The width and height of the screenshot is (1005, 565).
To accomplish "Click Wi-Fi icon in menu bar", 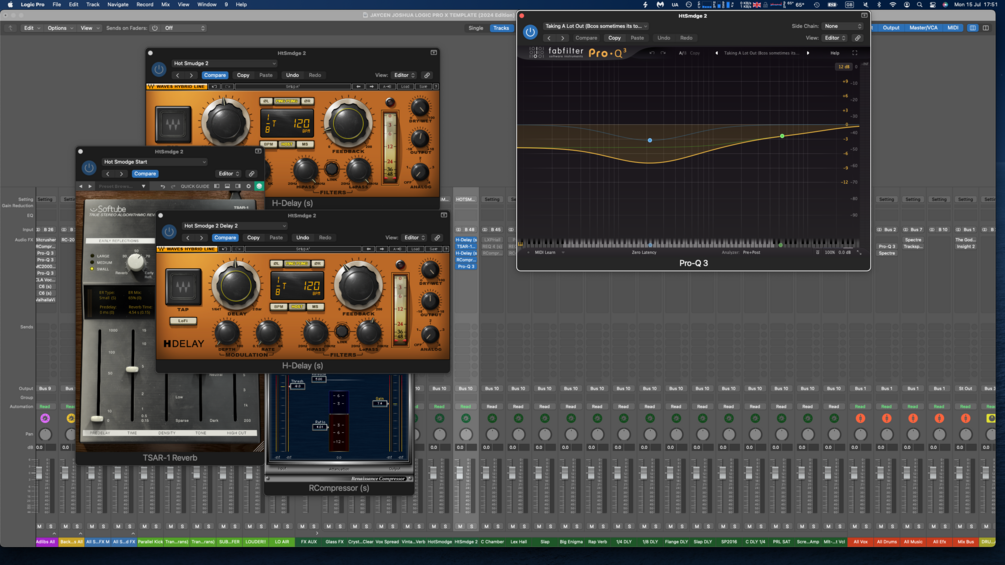I will (x=893, y=4).
